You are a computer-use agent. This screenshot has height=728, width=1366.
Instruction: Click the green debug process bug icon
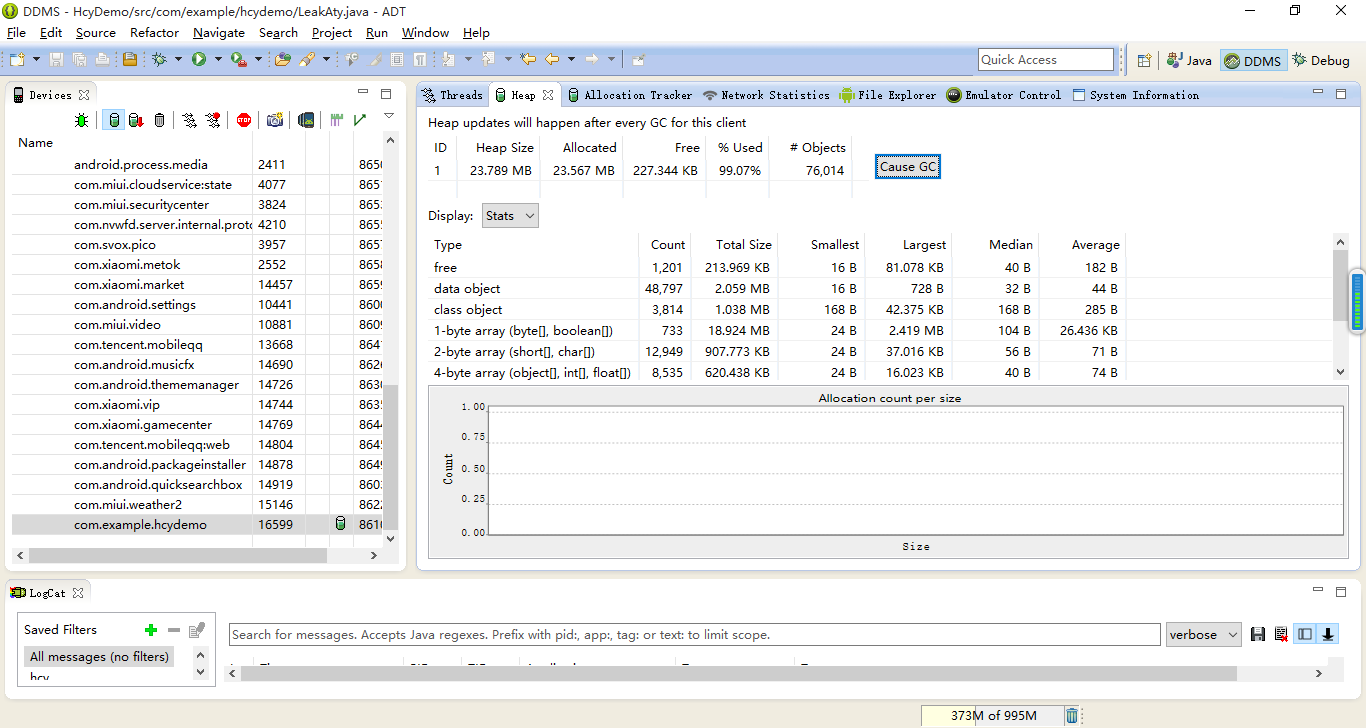81,120
